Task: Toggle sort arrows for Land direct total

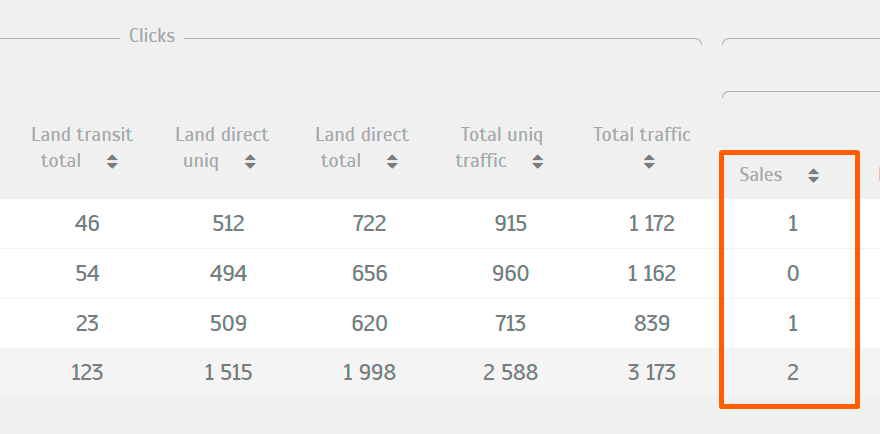Action: 390,161
